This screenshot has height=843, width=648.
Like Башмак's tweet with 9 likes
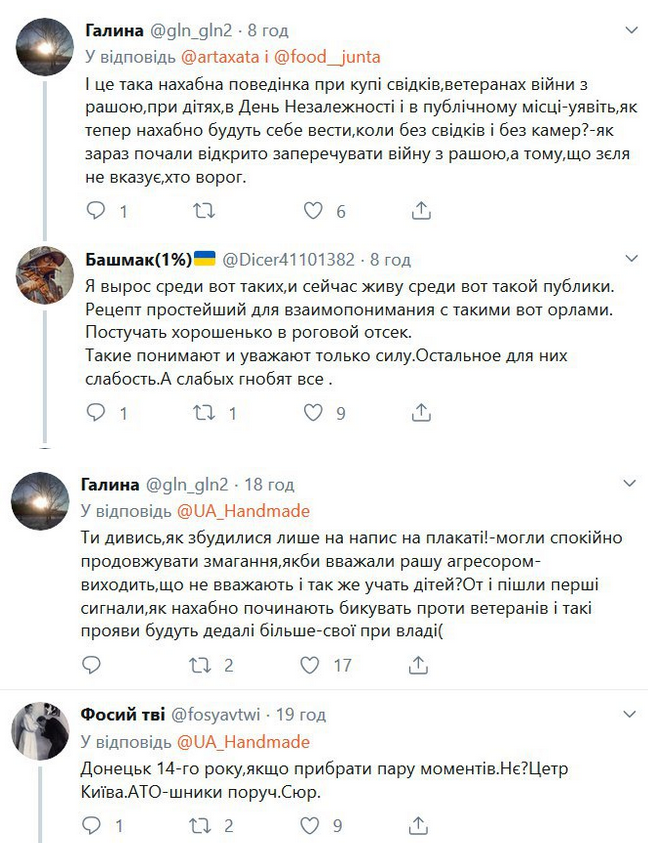tap(313, 413)
